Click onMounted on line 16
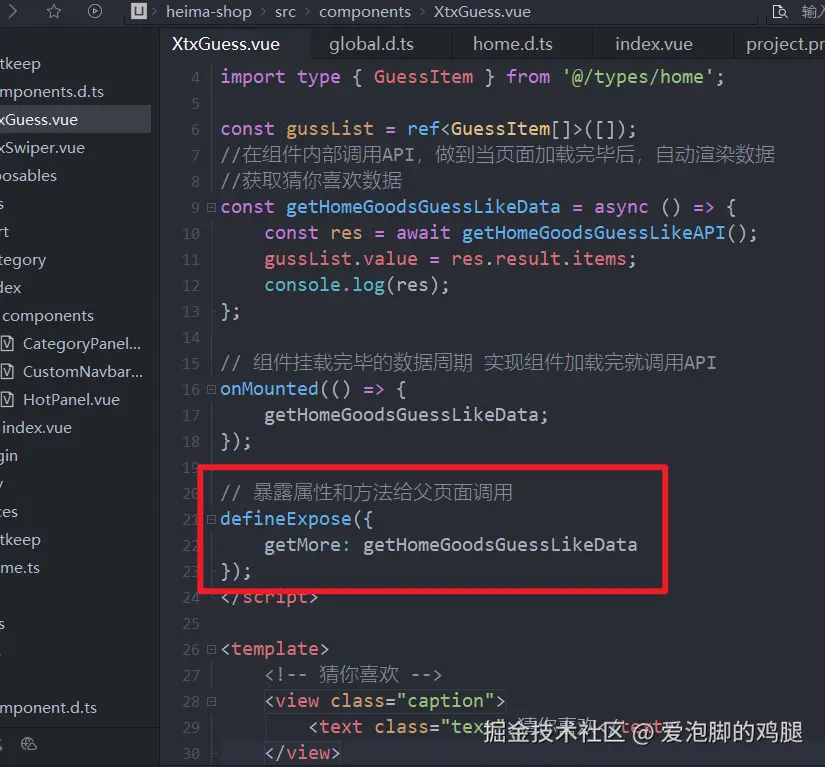This screenshot has height=767, width=825. coord(269,389)
